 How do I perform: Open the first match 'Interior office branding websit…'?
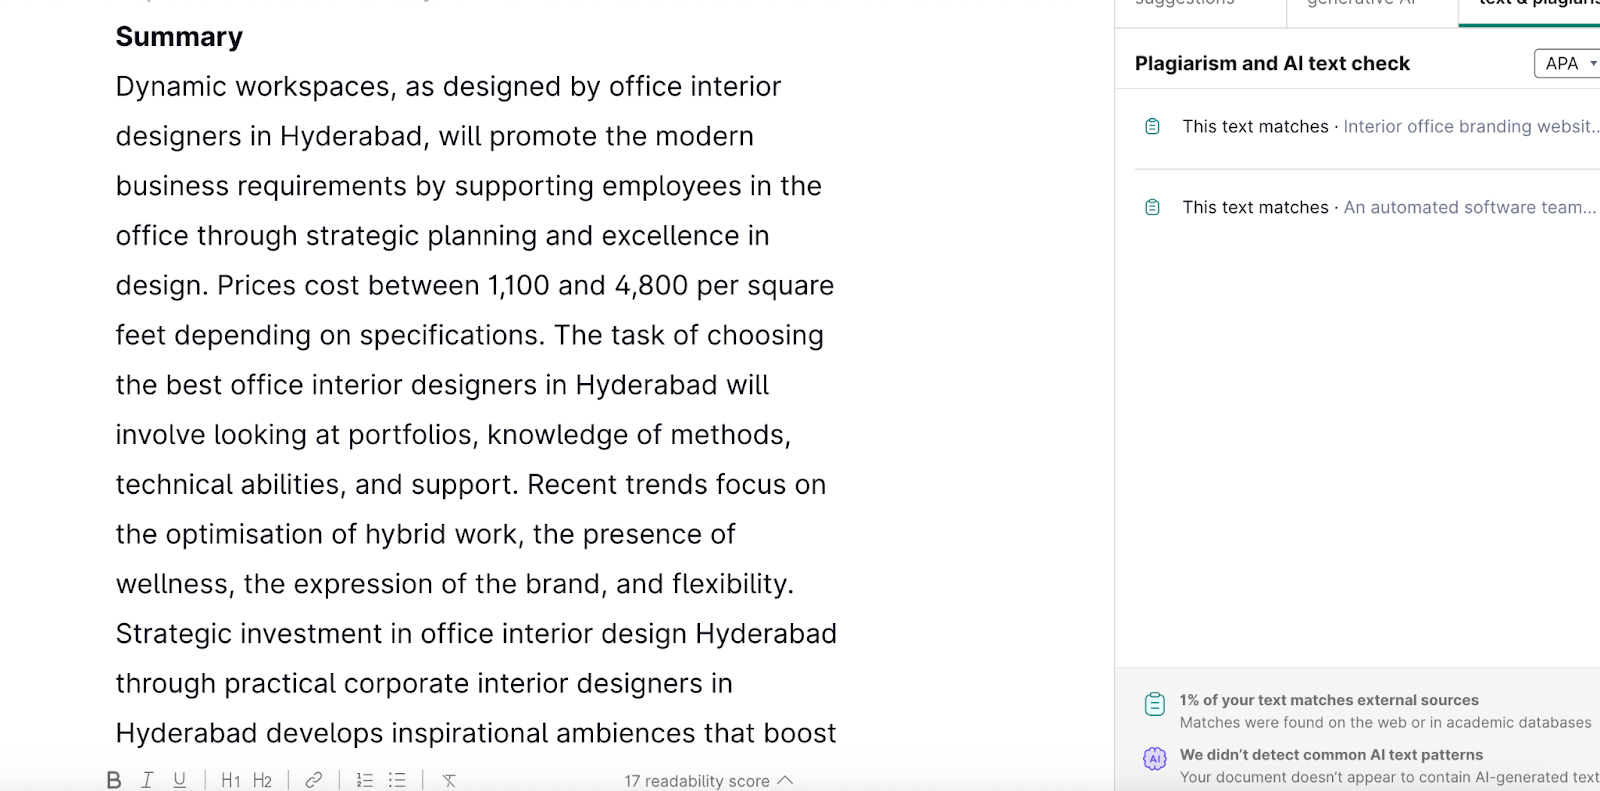click(1471, 126)
